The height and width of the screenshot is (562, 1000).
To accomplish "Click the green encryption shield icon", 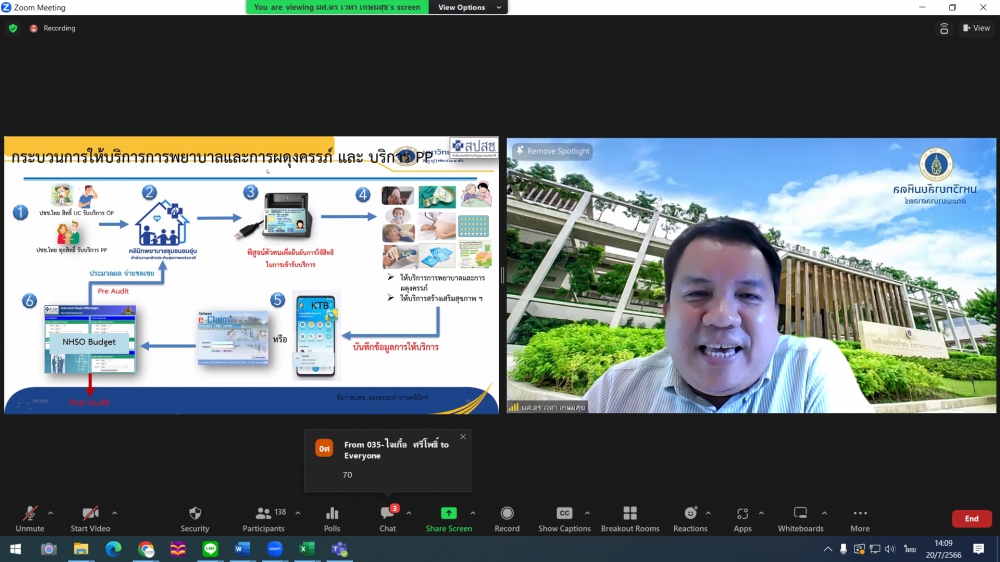I will point(13,28).
